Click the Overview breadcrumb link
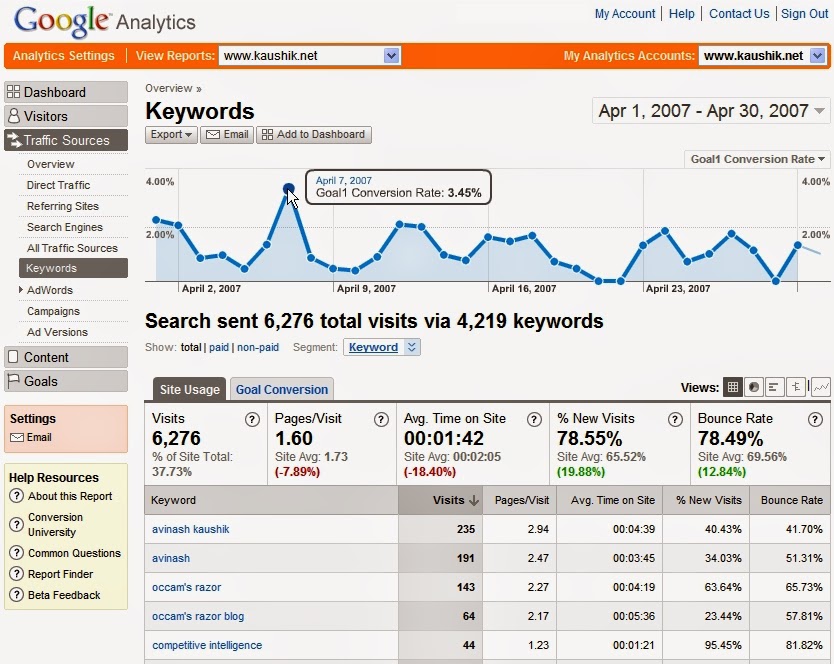 tap(169, 88)
